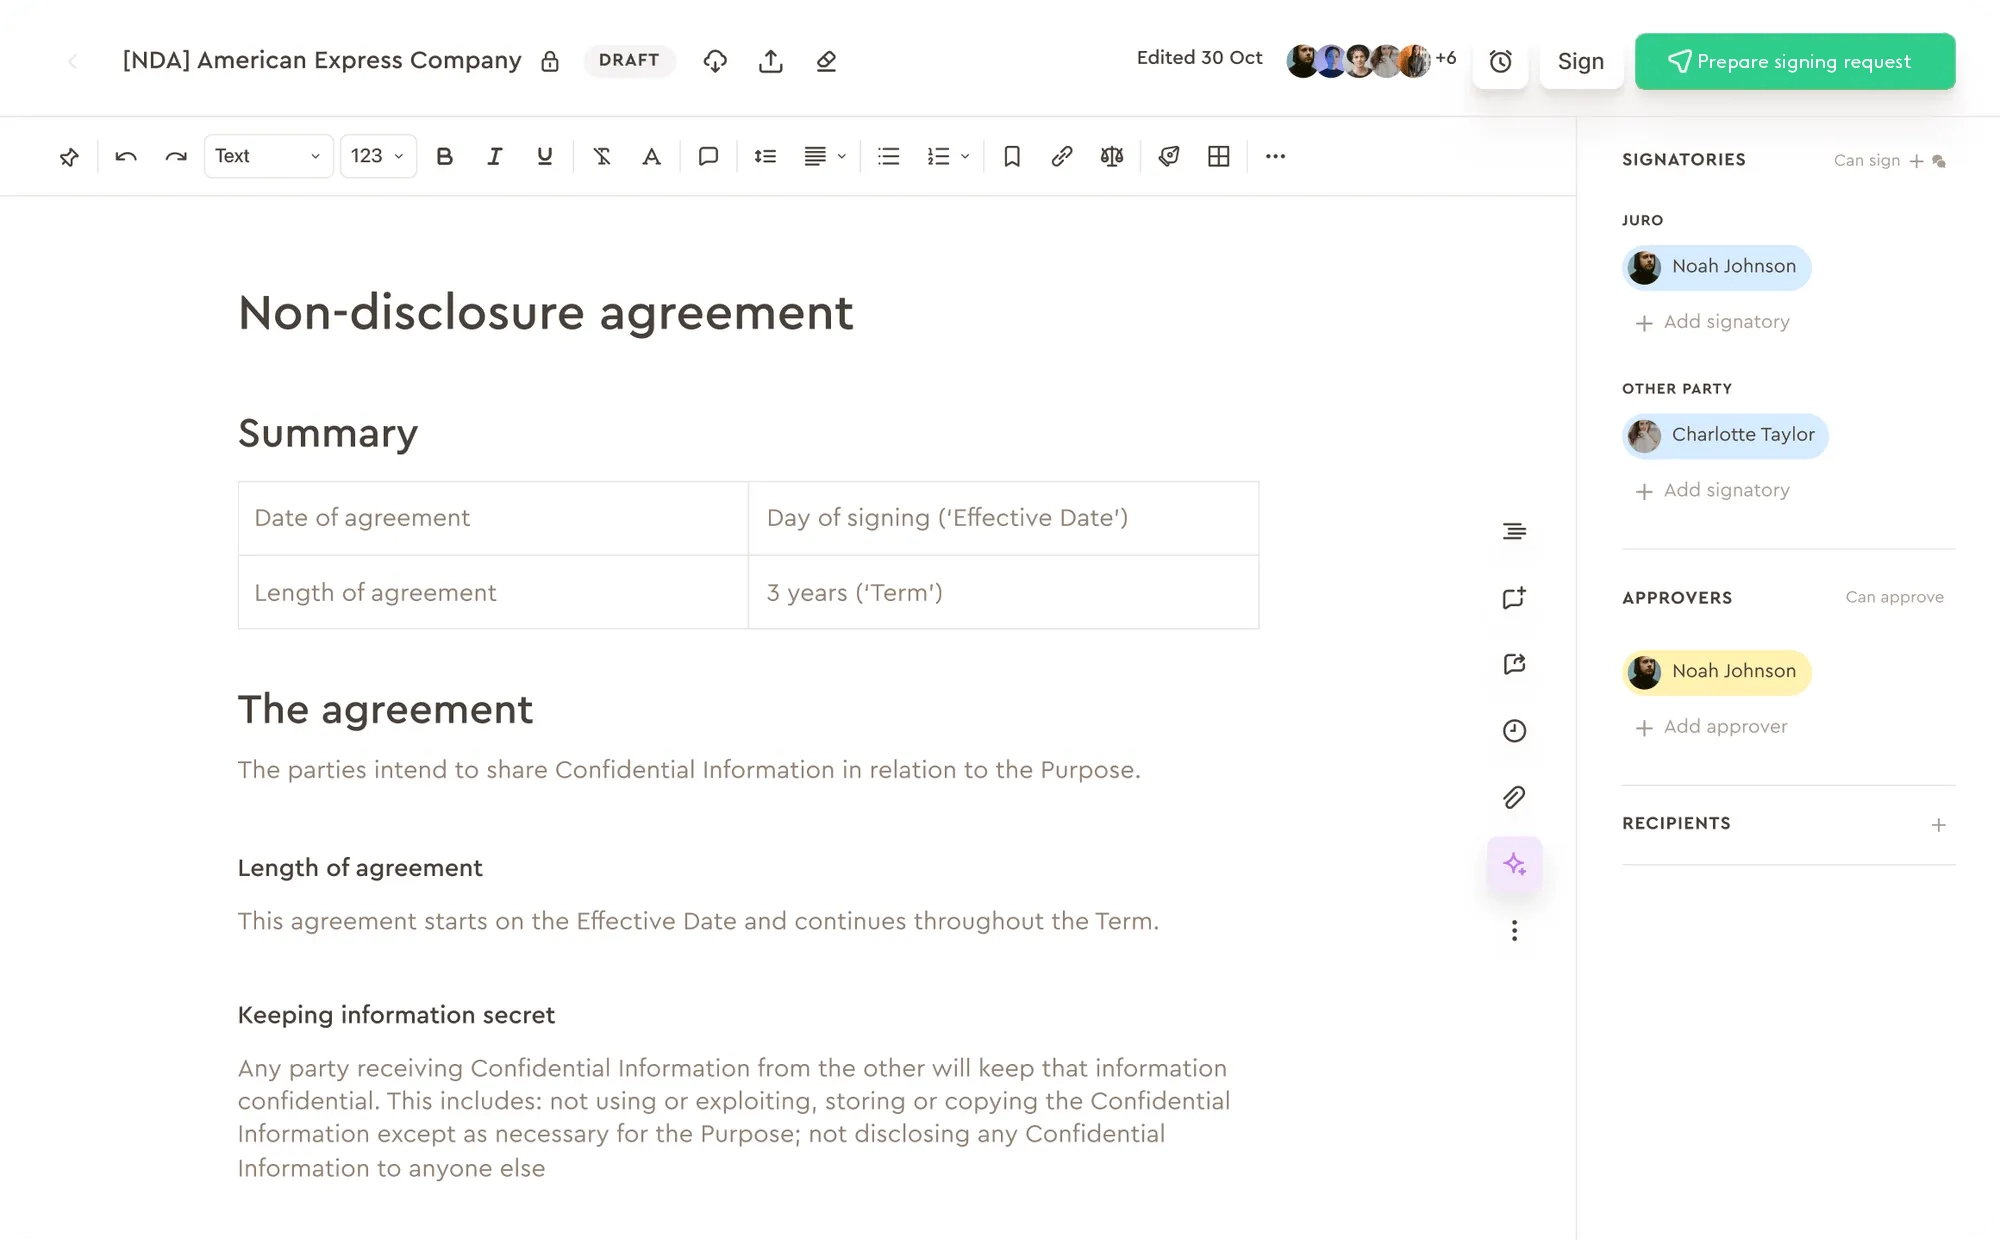
Task: Toggle underline formatting
Action: (x=544, y=156)
